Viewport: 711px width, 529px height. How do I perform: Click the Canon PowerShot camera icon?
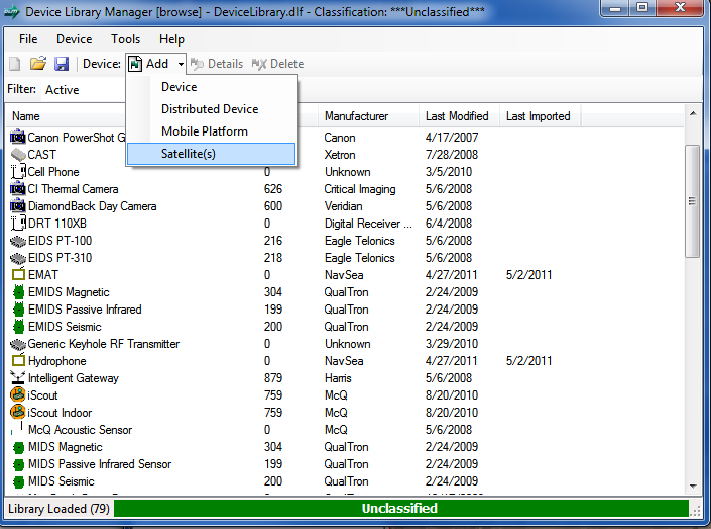pyautogui.click(x=18, y=137)
